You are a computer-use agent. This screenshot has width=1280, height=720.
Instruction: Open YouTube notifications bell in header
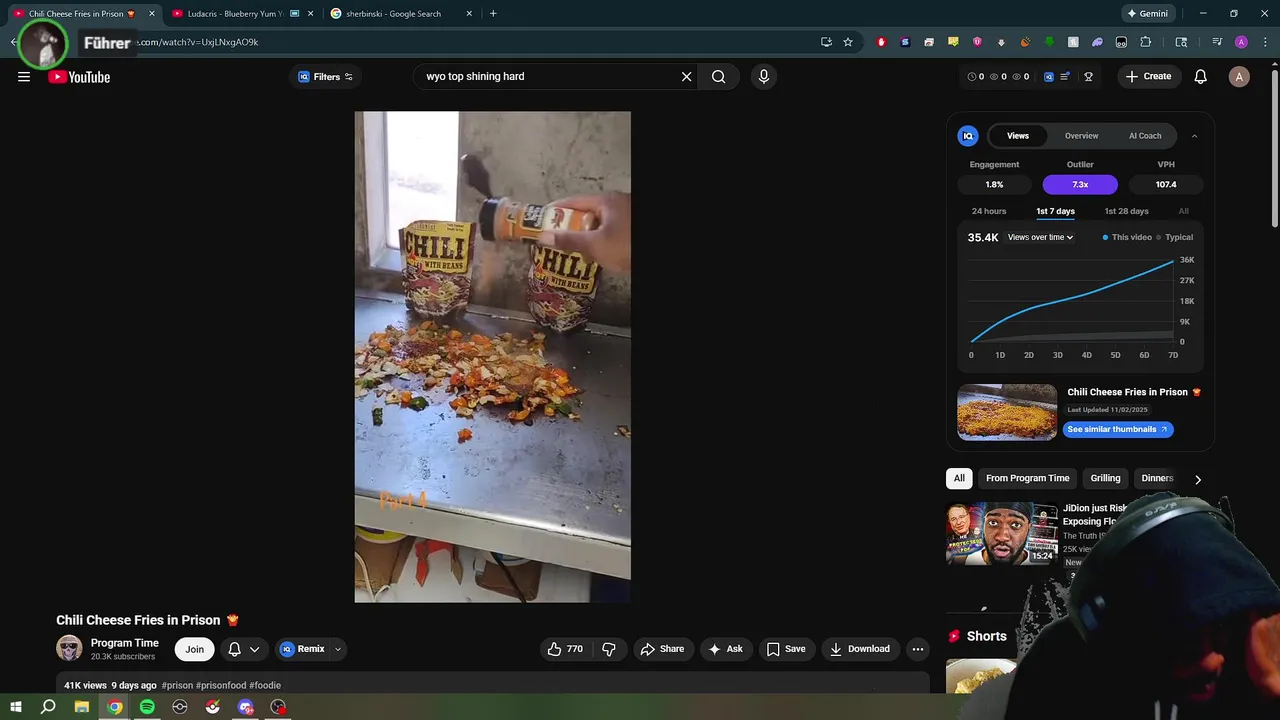point(1201,77)
